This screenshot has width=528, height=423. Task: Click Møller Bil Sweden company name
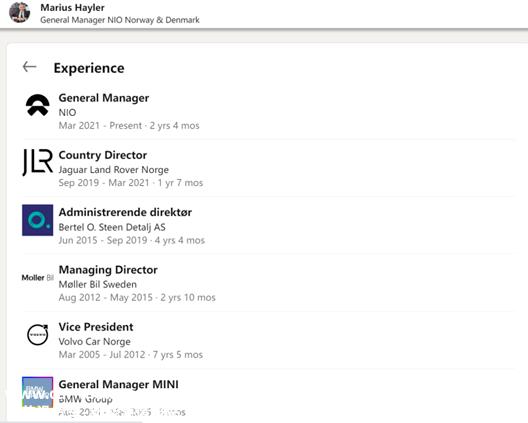pyautogui.click(x=98, y=284)
